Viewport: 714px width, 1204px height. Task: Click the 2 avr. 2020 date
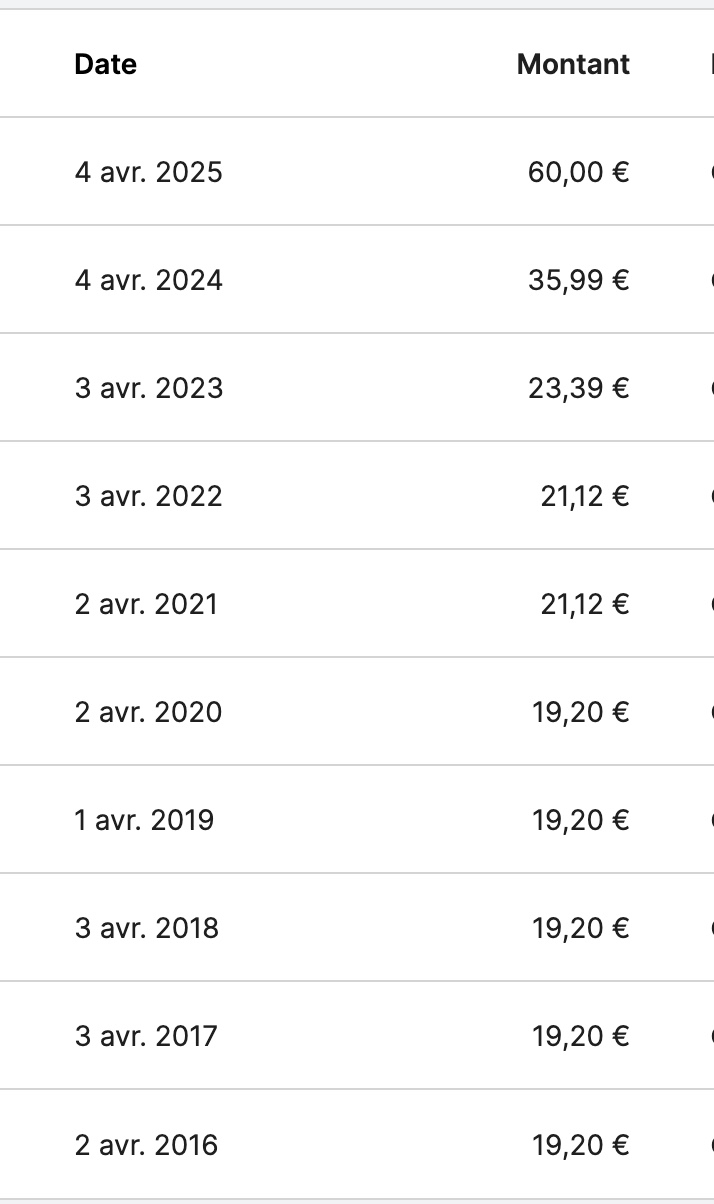[148, 712]
